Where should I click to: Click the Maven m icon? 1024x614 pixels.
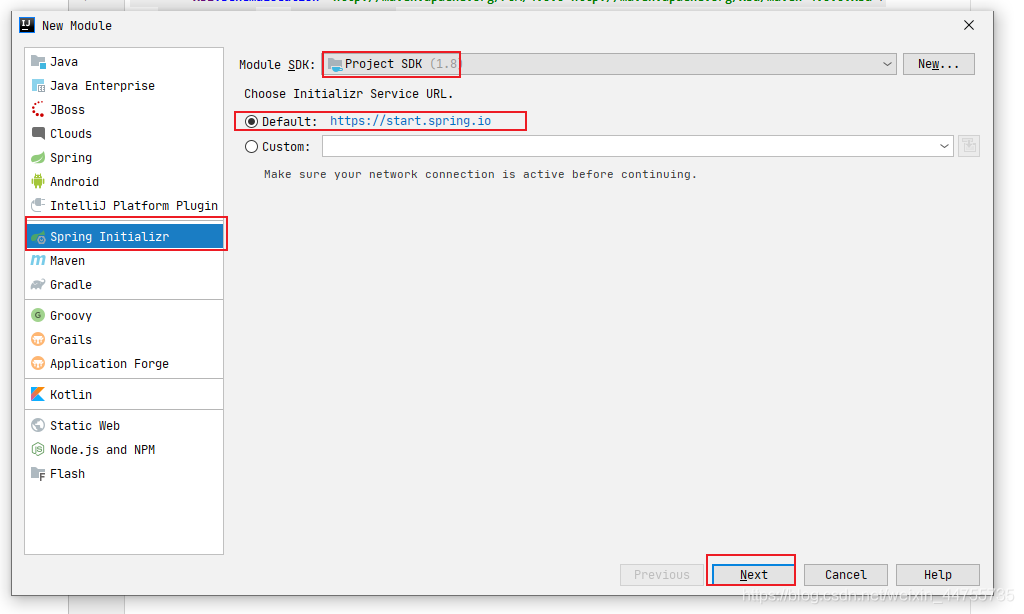(x=38, y=260)
